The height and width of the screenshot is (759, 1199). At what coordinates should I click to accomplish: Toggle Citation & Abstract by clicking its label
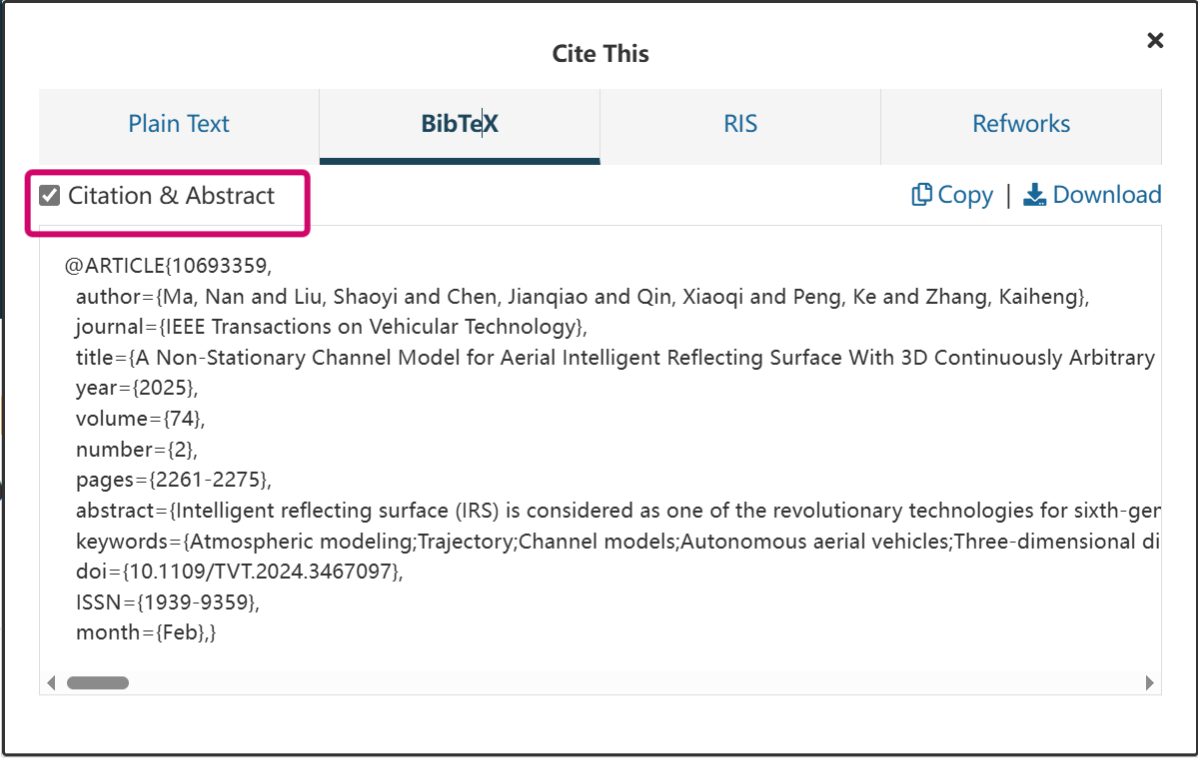click(170, 195)
